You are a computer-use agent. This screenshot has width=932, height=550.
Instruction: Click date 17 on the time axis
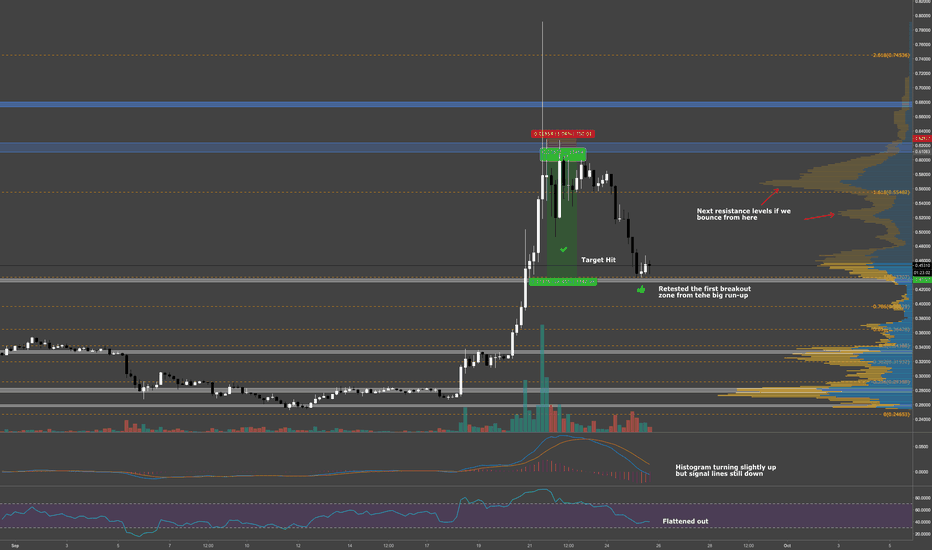click(427, 545)
